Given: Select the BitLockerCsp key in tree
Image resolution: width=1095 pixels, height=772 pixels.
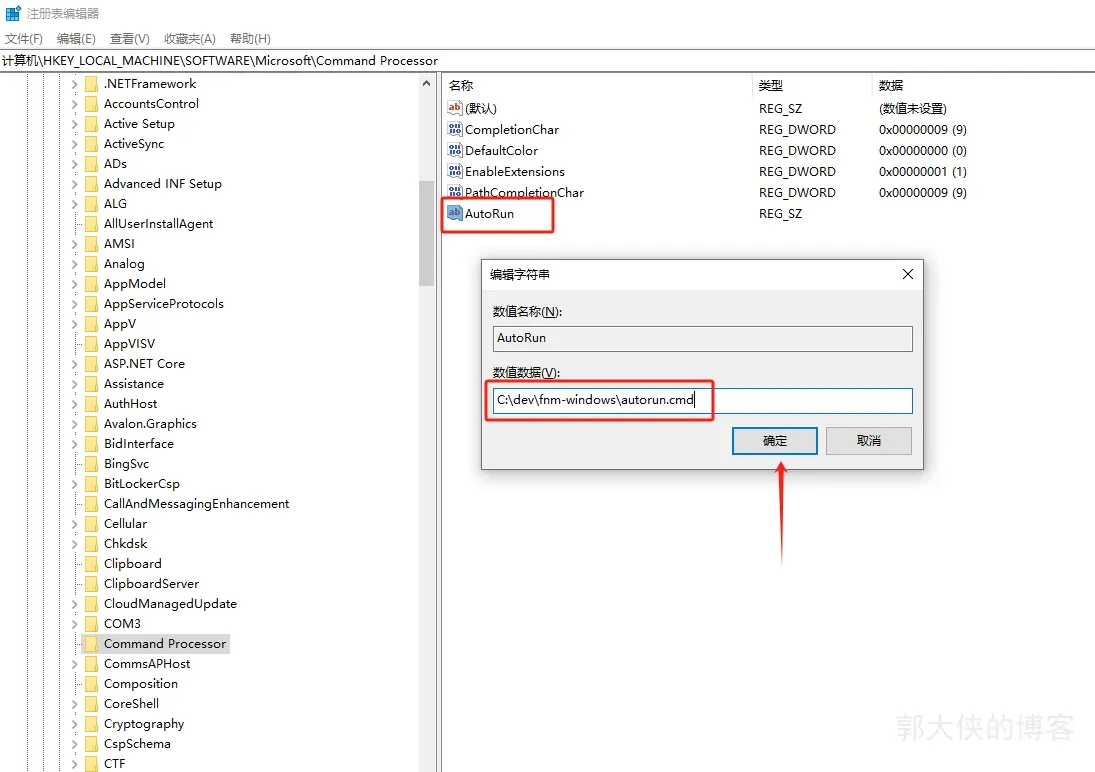Looking at the screenshot, I should click(141, 484).
